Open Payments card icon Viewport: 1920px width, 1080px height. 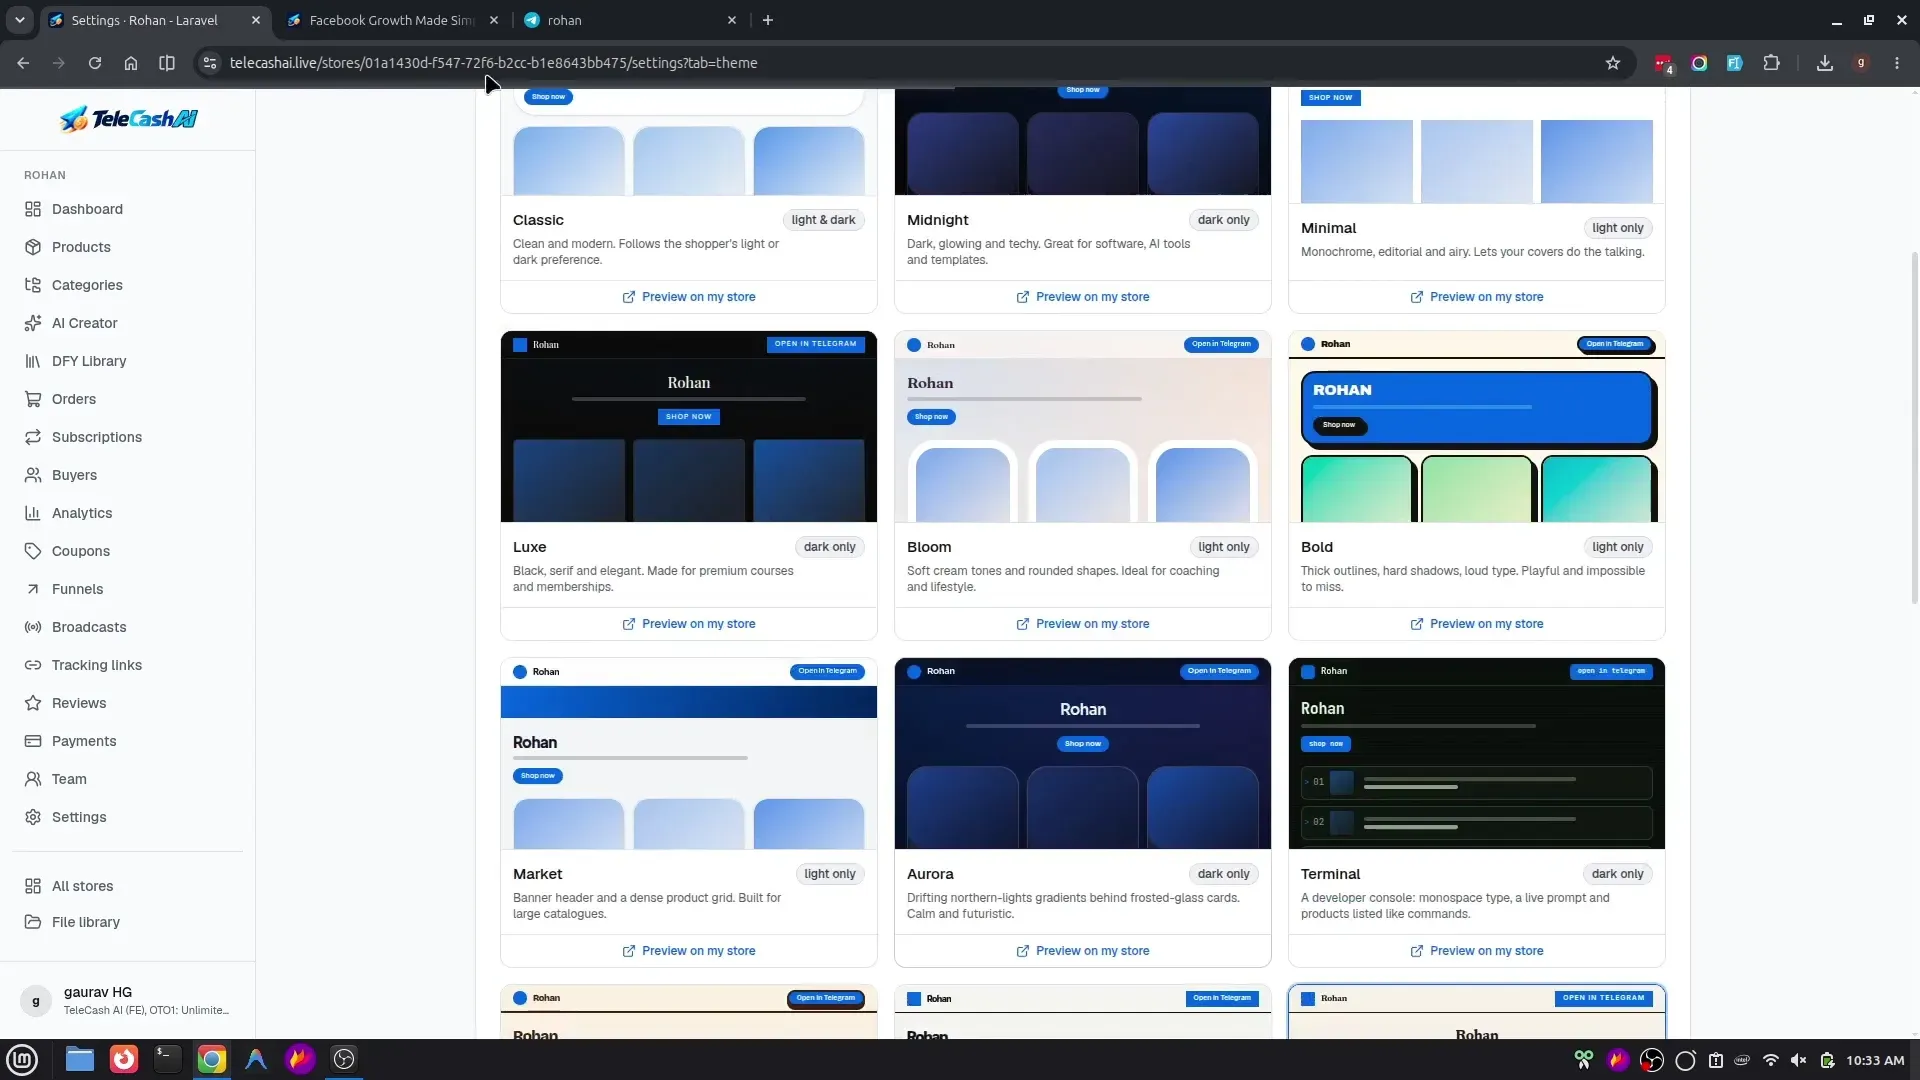click(33, 741)
